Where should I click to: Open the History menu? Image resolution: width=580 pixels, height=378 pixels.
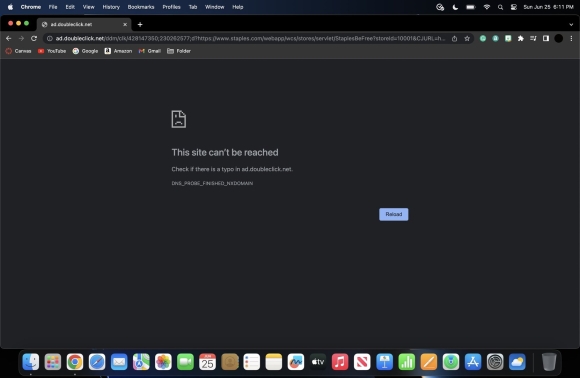(111, 7)
